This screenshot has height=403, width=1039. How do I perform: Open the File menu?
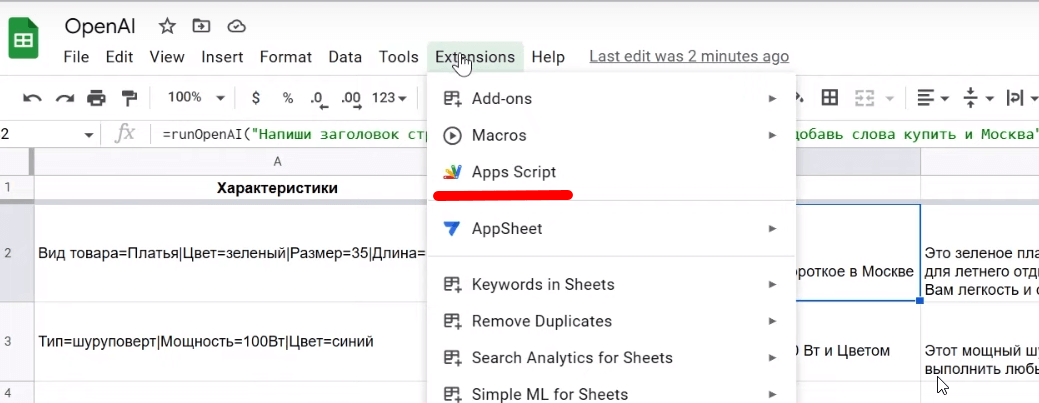[x=76, y=57]
